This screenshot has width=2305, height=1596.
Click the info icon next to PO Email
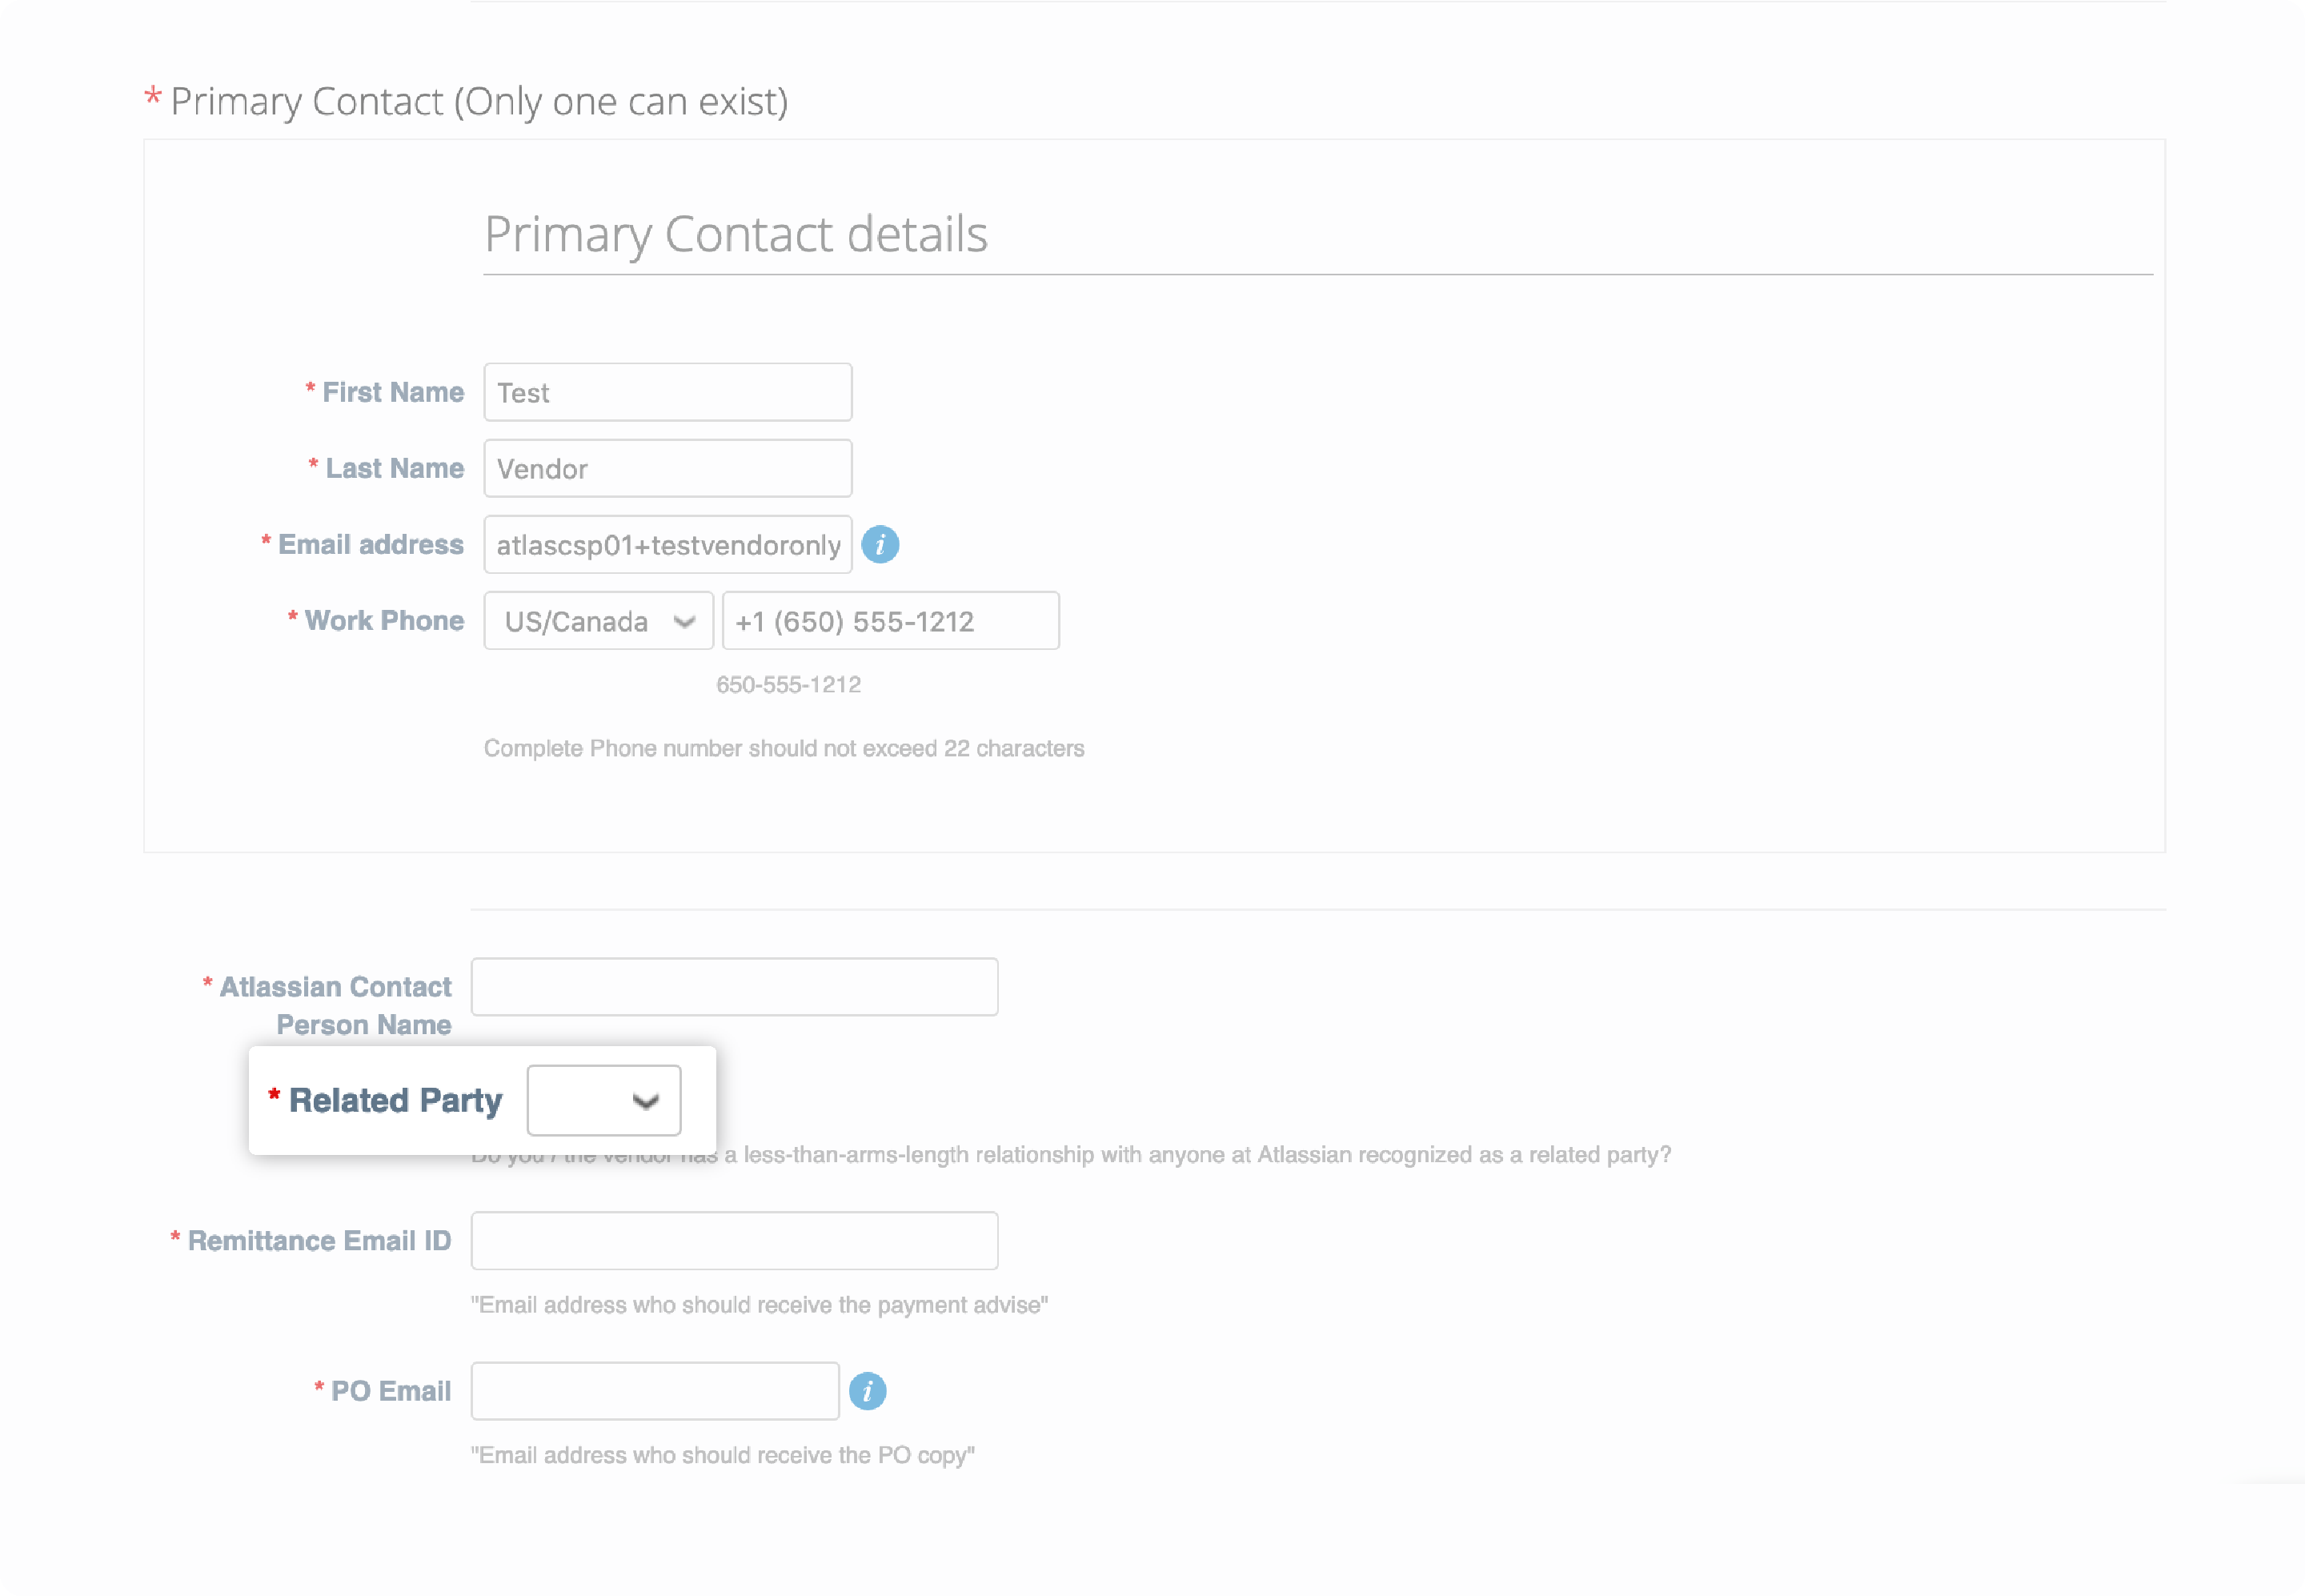click(867, 1391)
